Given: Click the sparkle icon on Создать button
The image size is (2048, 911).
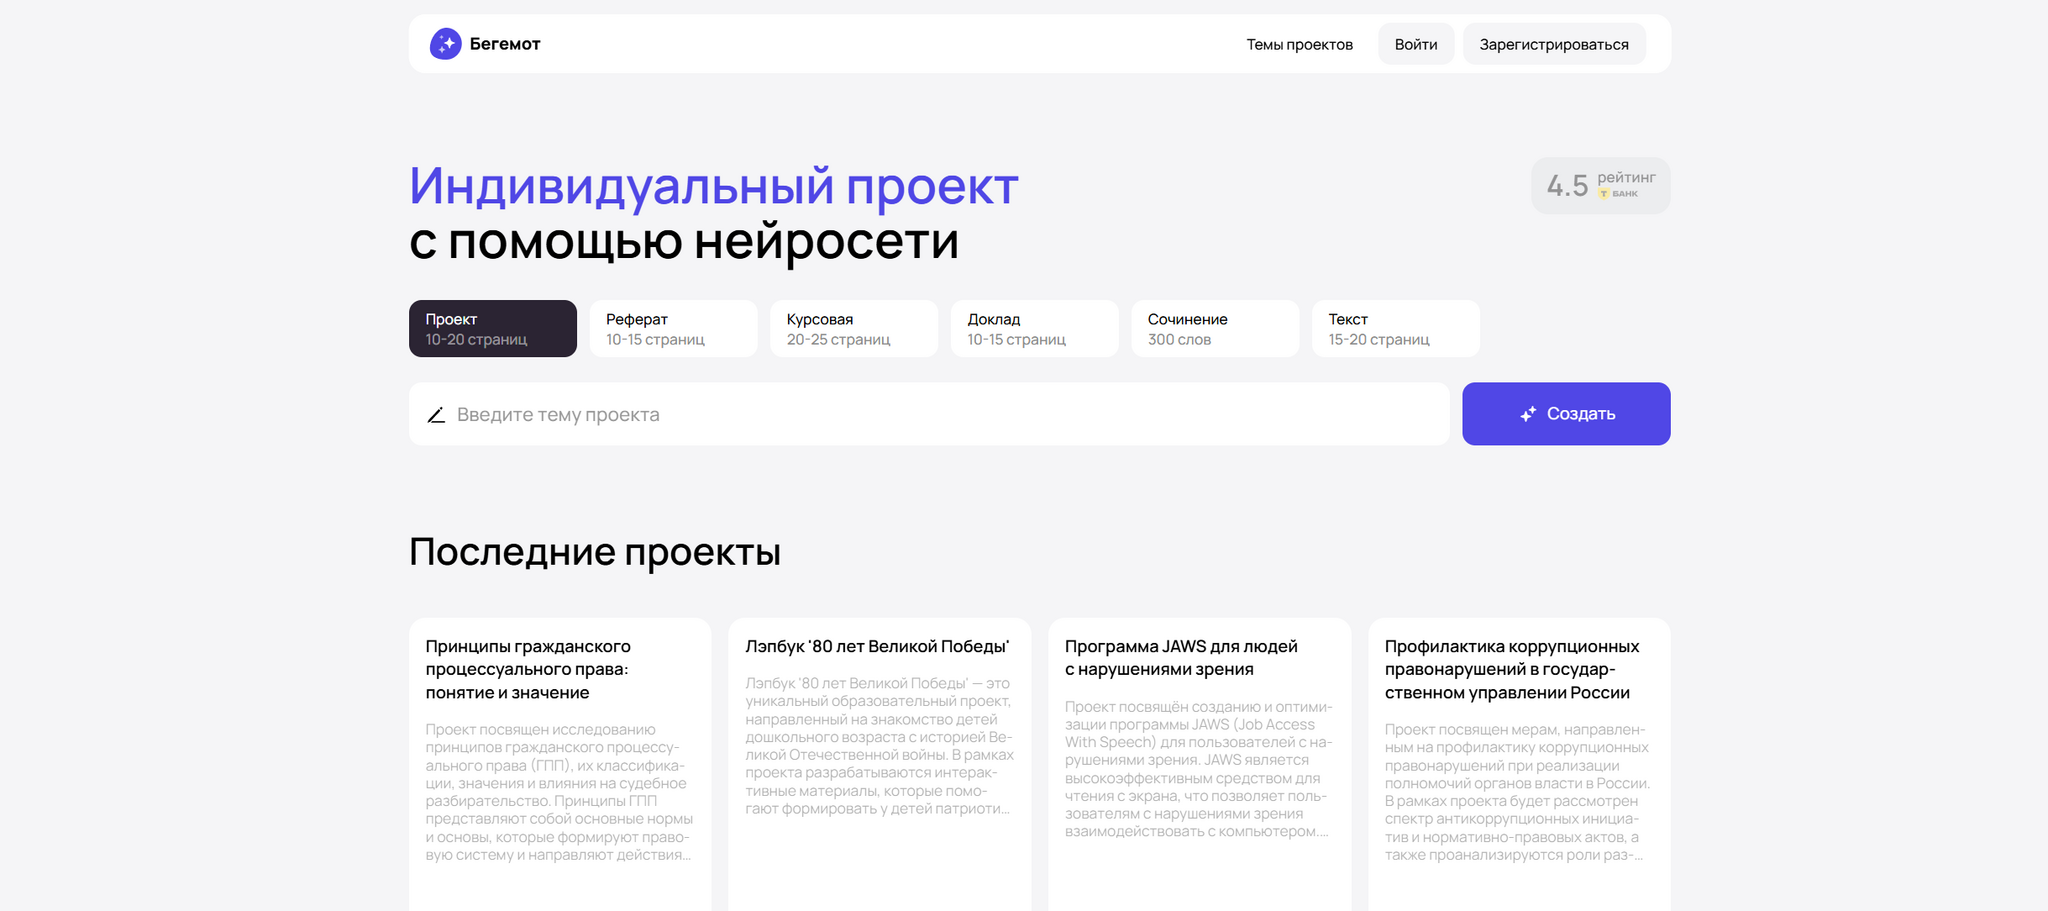Looking at the screenshot, I should tap(1527, 414).
